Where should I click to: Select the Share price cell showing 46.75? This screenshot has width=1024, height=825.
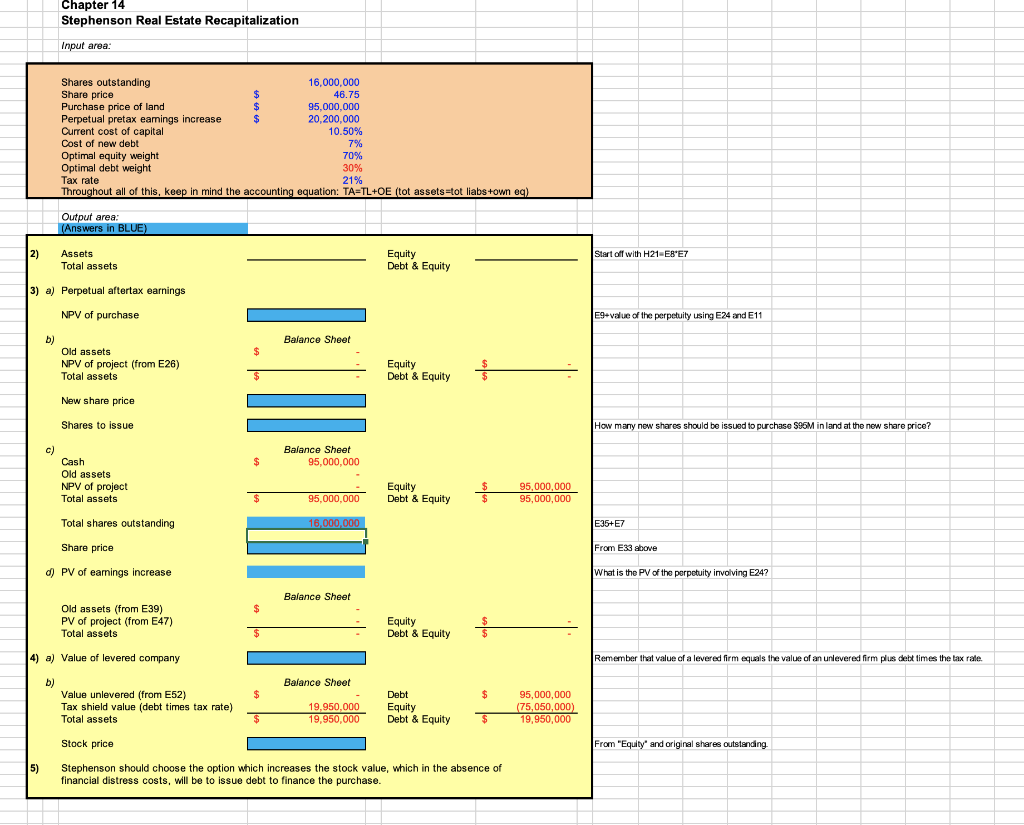339,94
